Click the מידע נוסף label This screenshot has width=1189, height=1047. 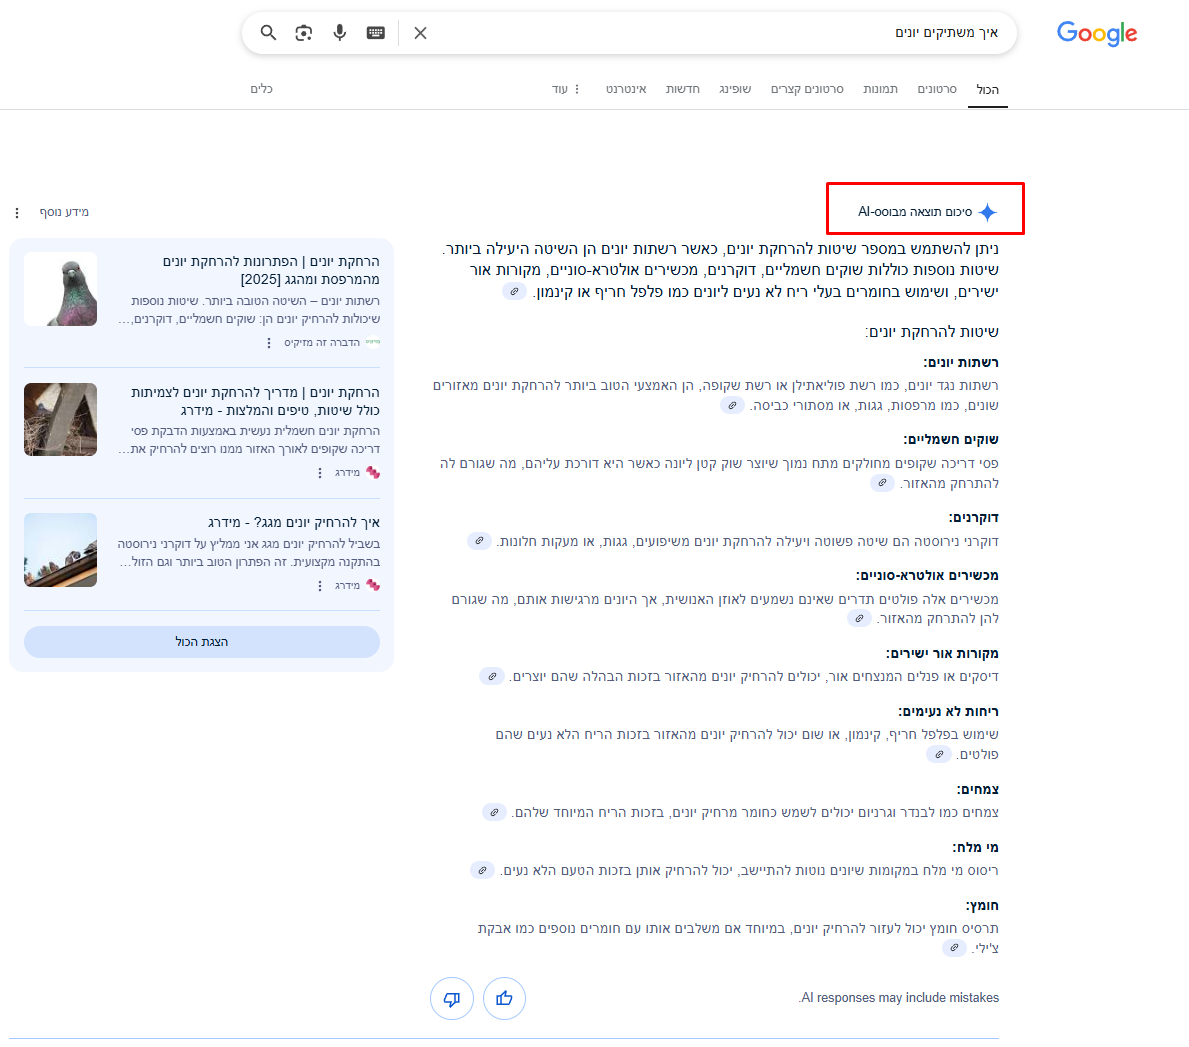click(64, 212)
